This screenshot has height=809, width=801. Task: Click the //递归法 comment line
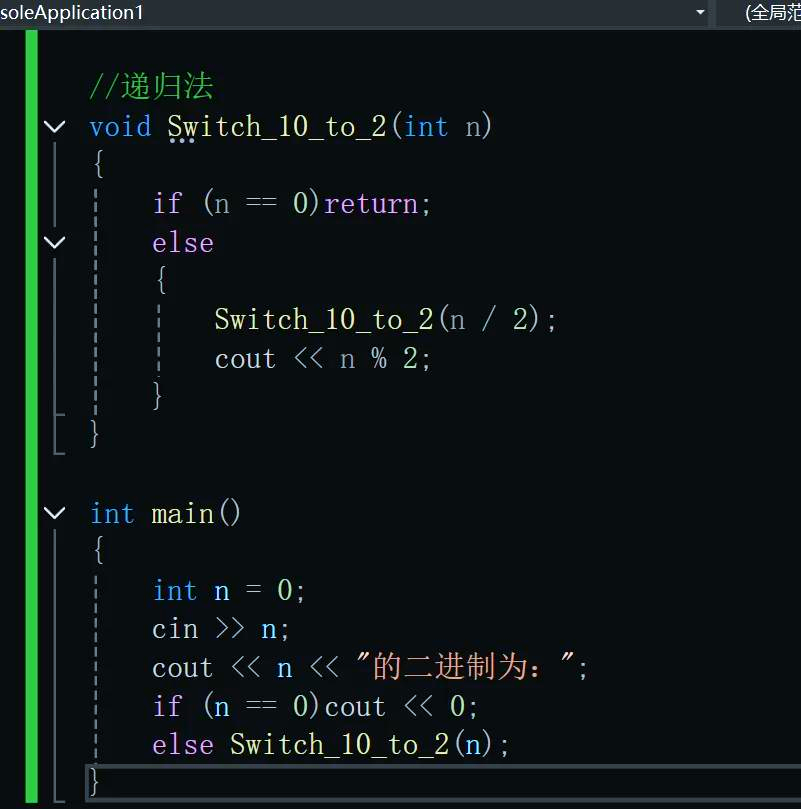151,86
